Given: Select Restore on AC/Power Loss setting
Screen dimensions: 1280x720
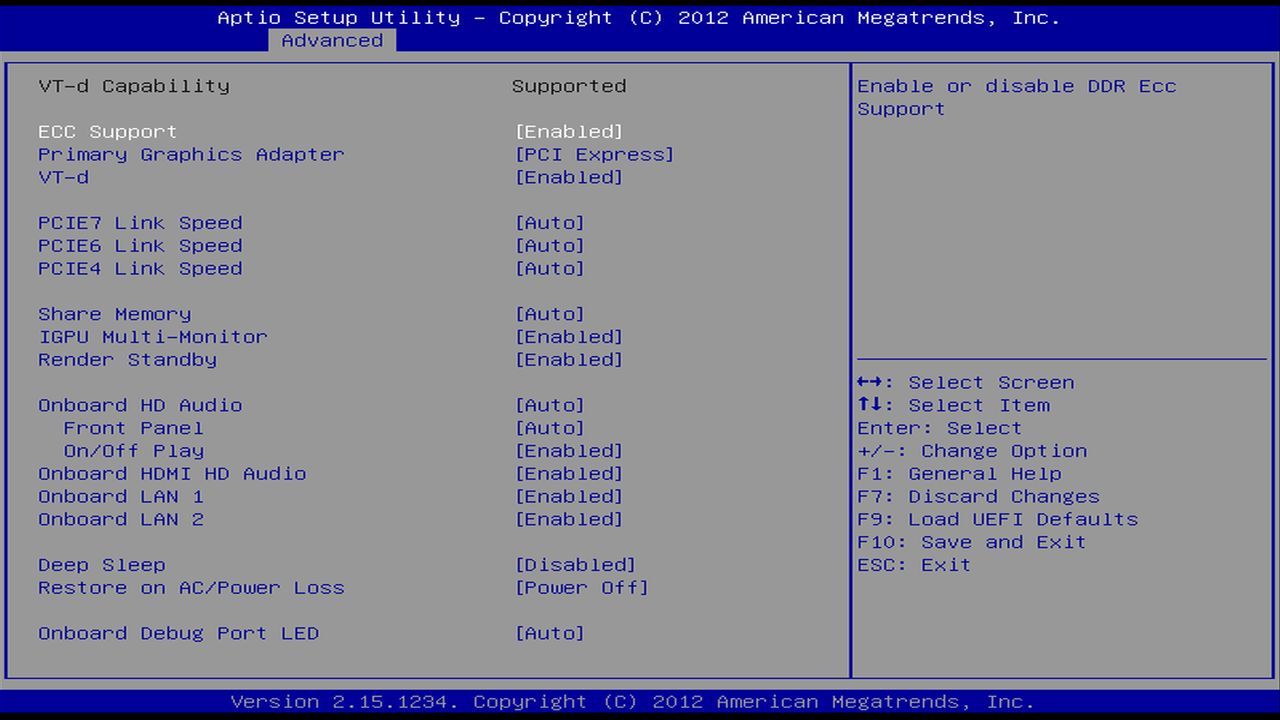Looking at the screenshot, I should pyautogui.click(x=191, y=588).
